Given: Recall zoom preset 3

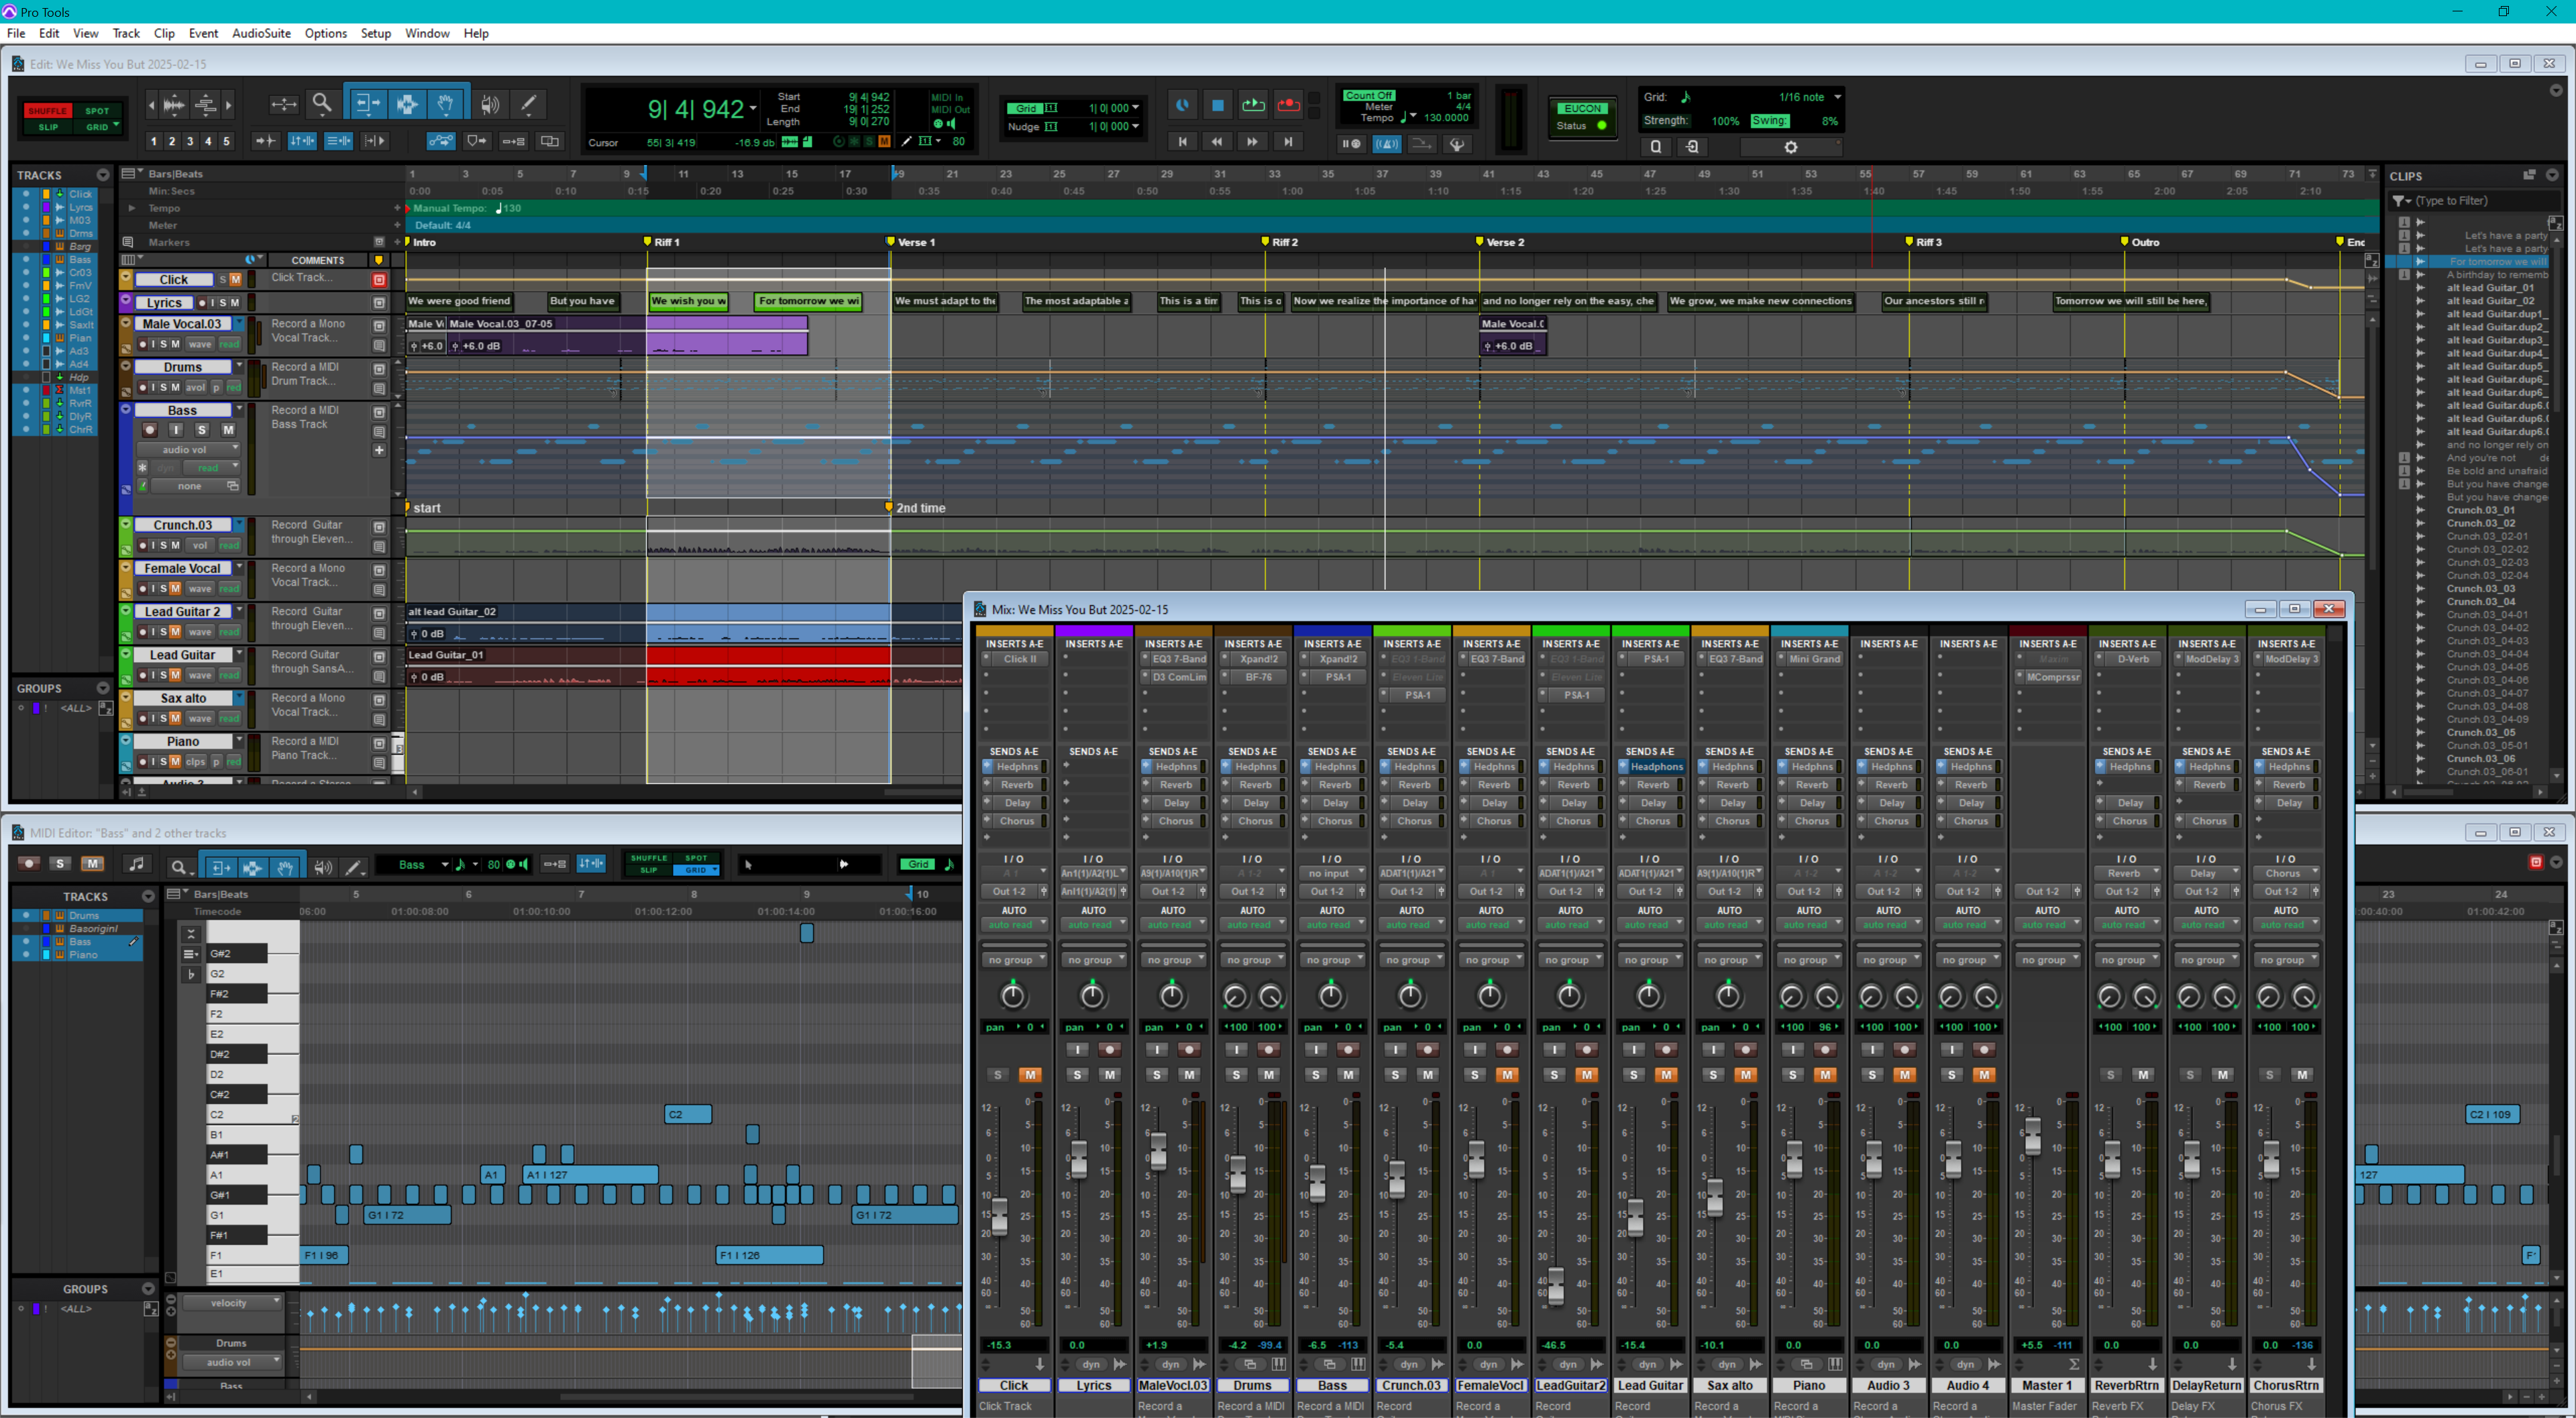Looking at the screenshot, I should point(189,141).
